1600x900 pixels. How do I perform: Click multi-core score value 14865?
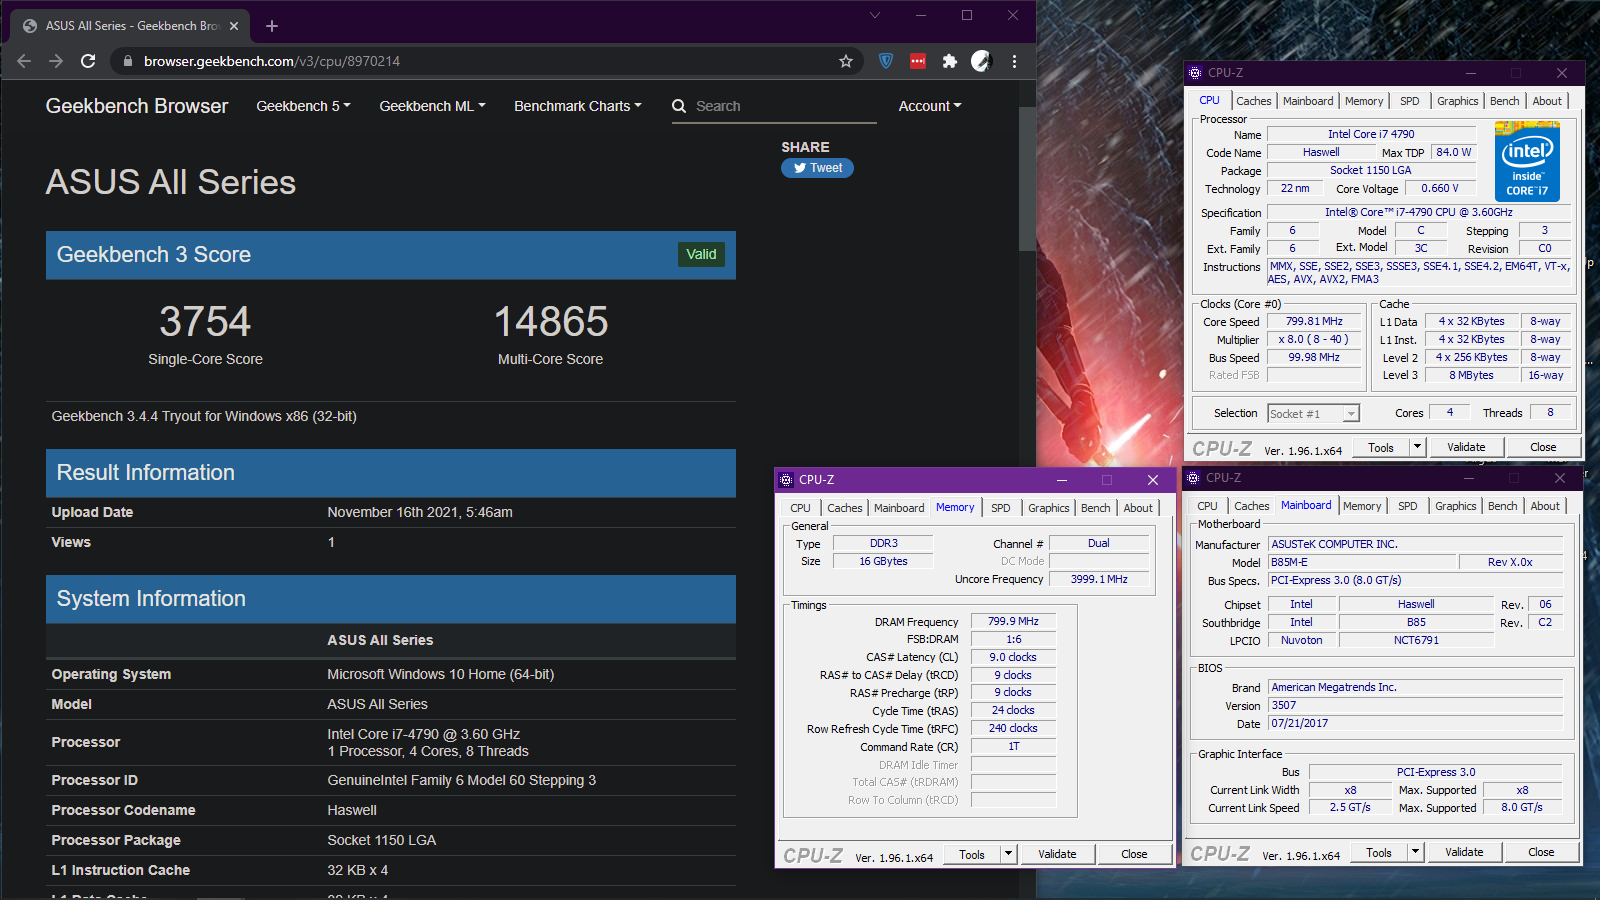[x=551, y=321]
